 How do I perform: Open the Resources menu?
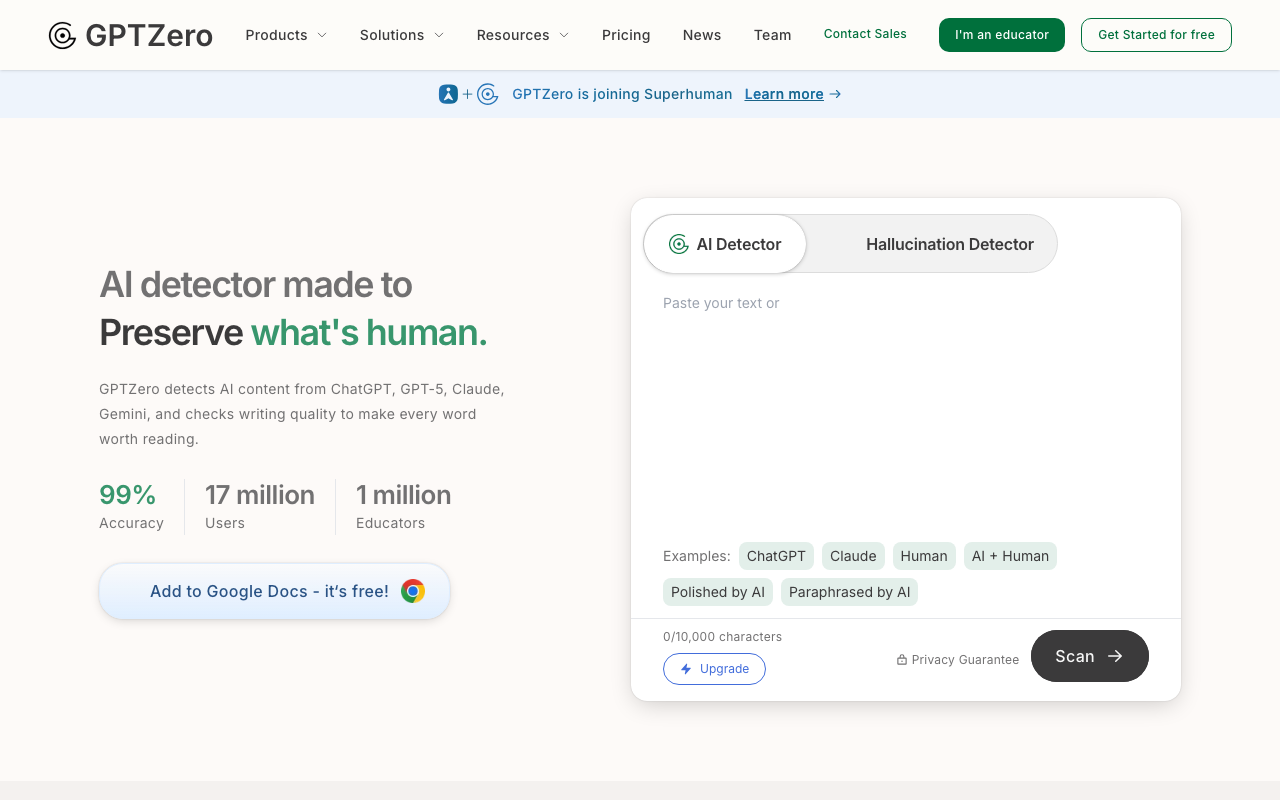pyautogui.click(x=523, y=35)
